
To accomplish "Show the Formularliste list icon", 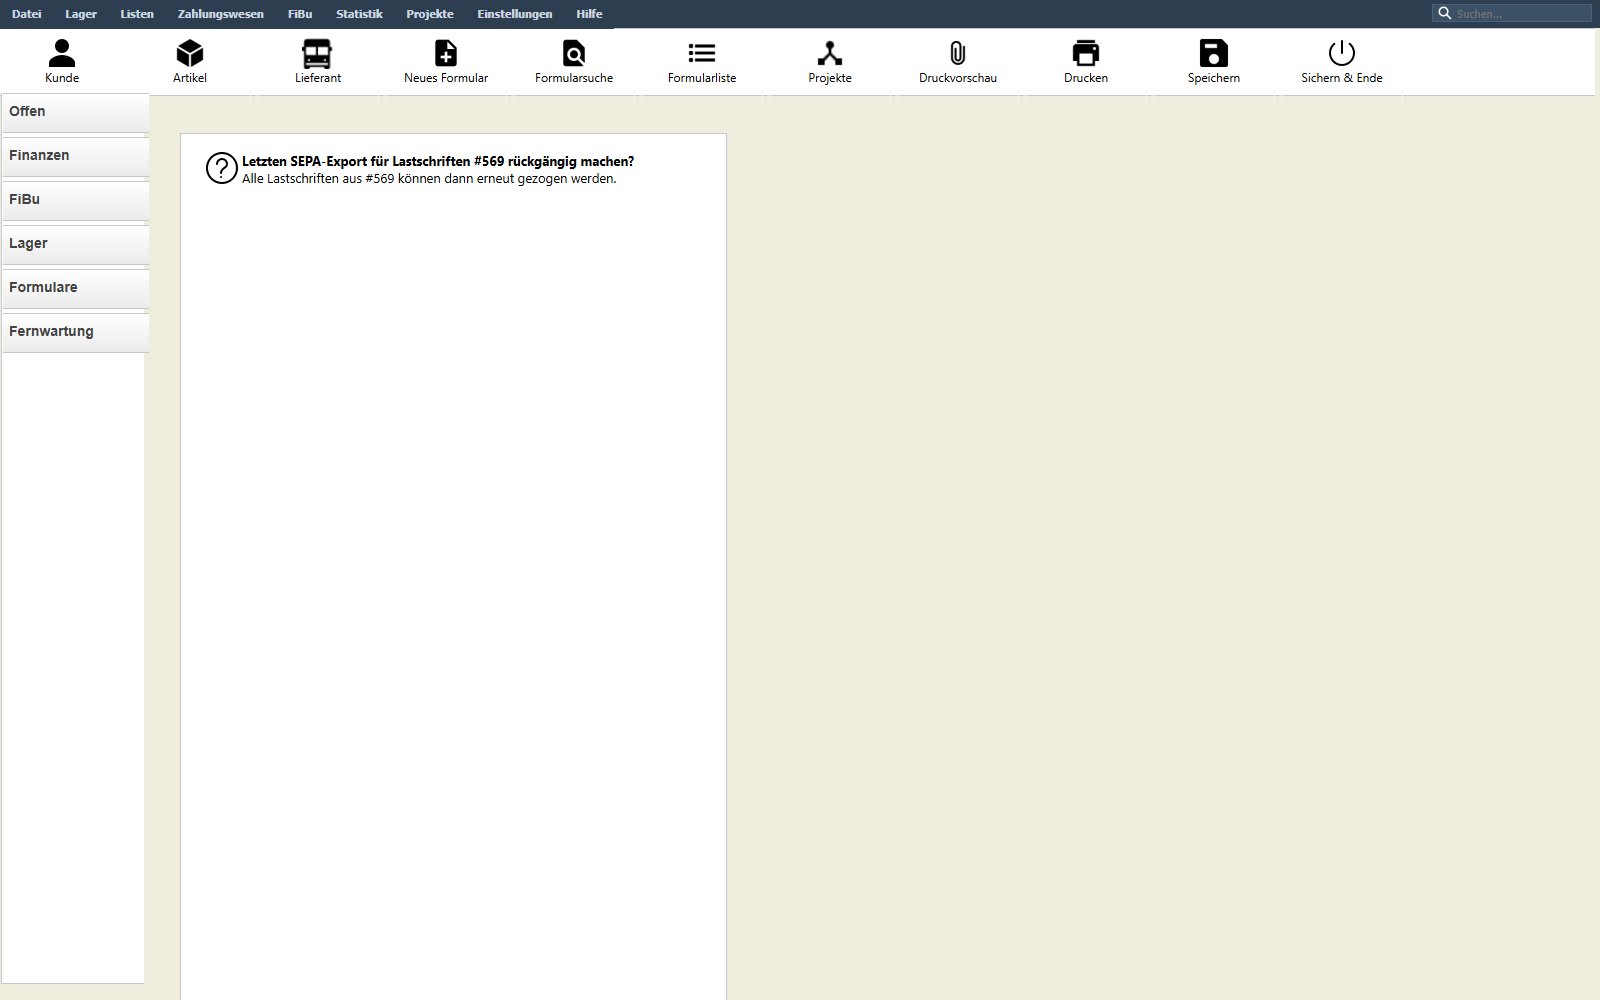I will coord(702,53).
